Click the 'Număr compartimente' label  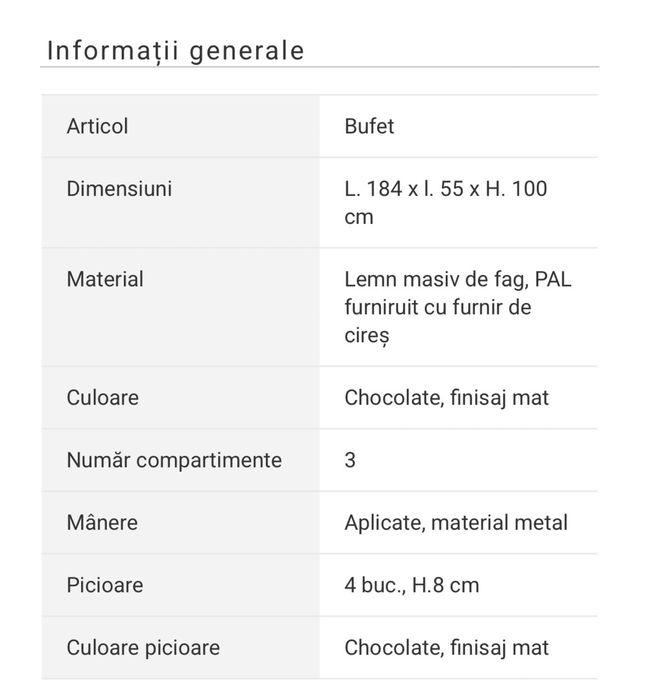174,460
